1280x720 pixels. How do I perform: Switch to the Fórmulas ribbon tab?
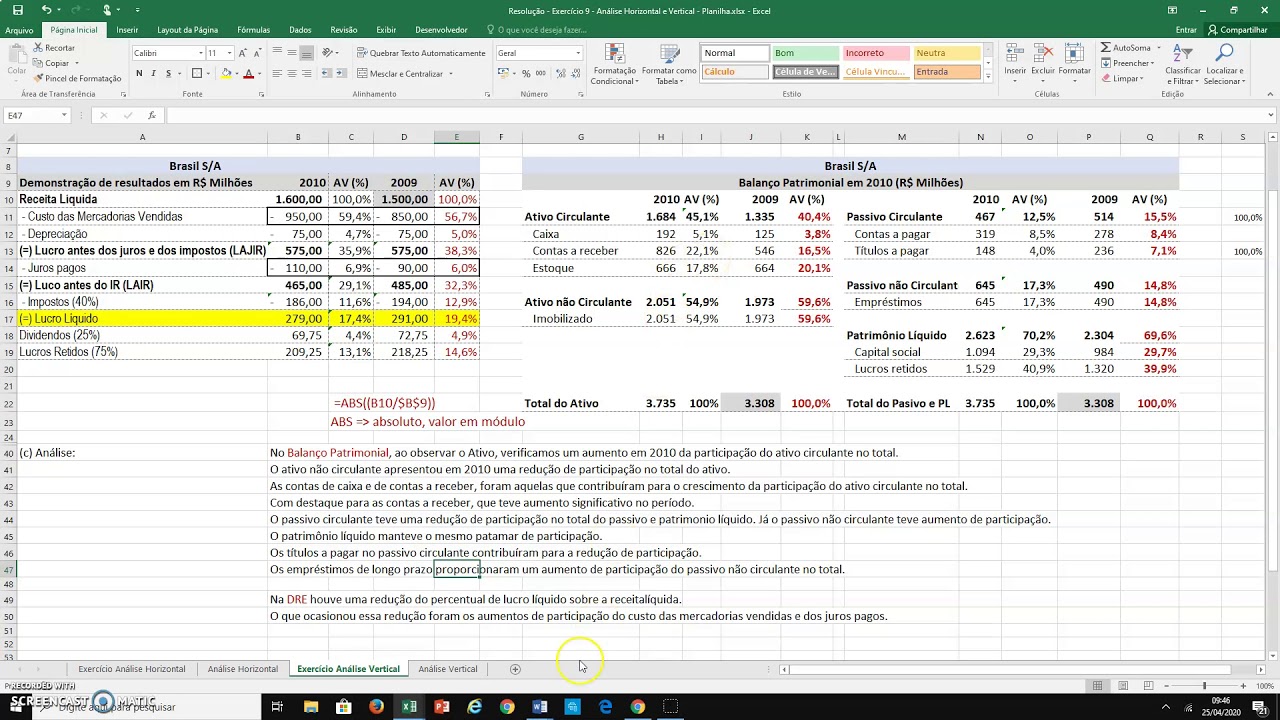pos(253,30)
